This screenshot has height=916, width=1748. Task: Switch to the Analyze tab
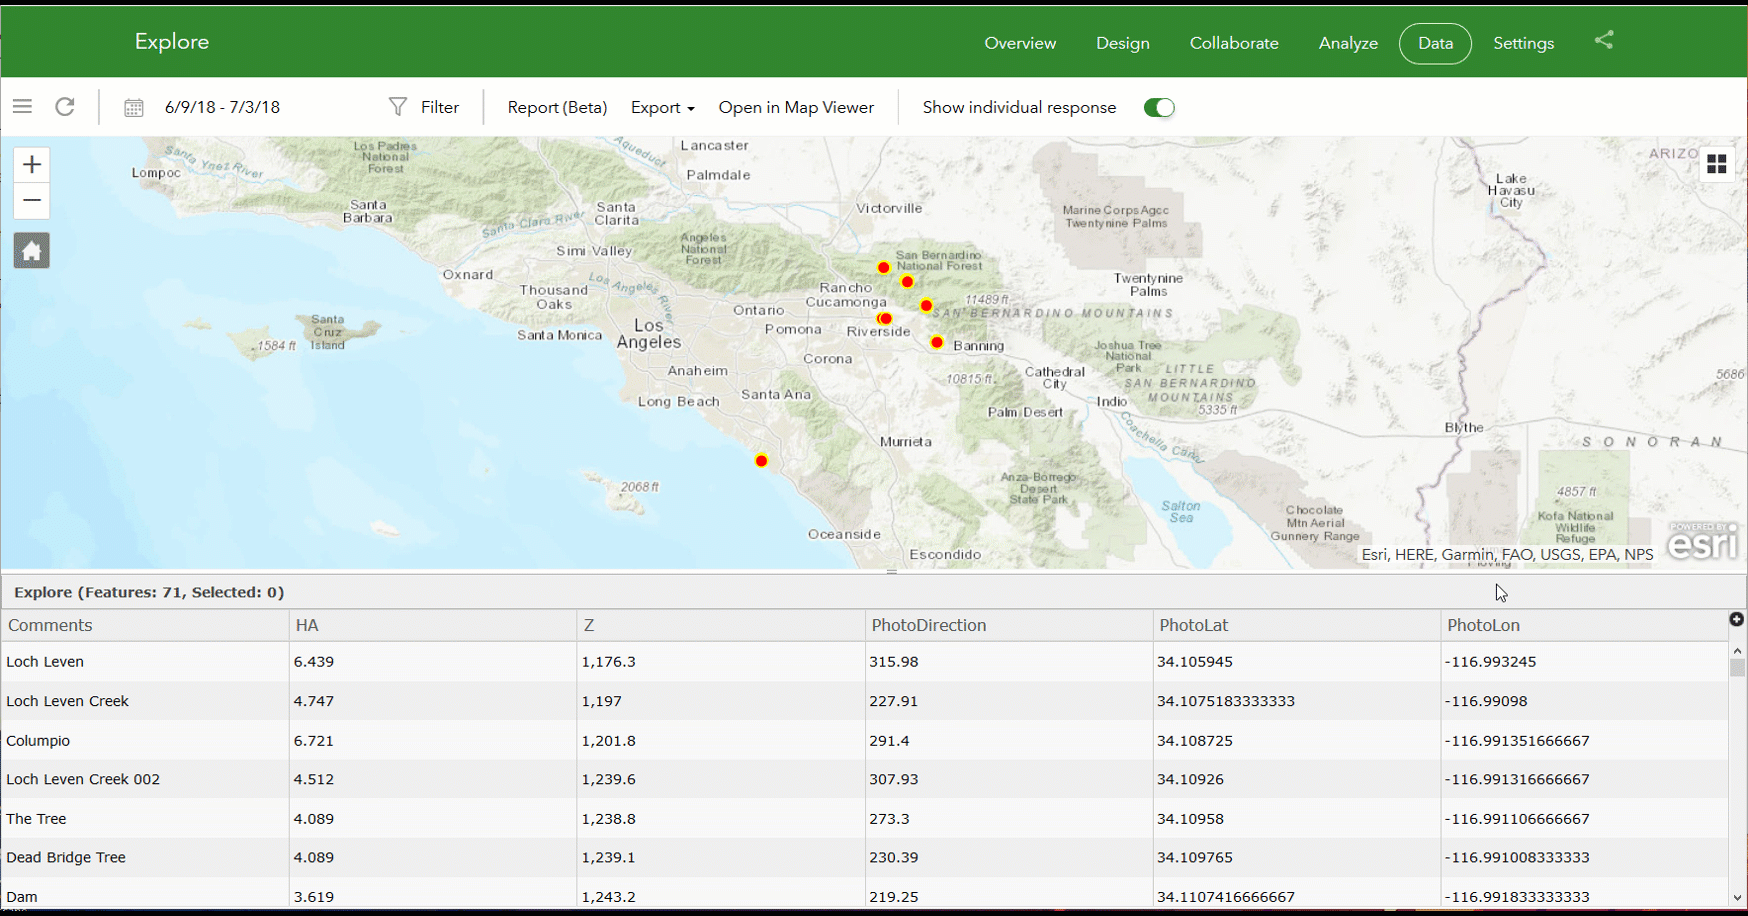click(1347, 43)
